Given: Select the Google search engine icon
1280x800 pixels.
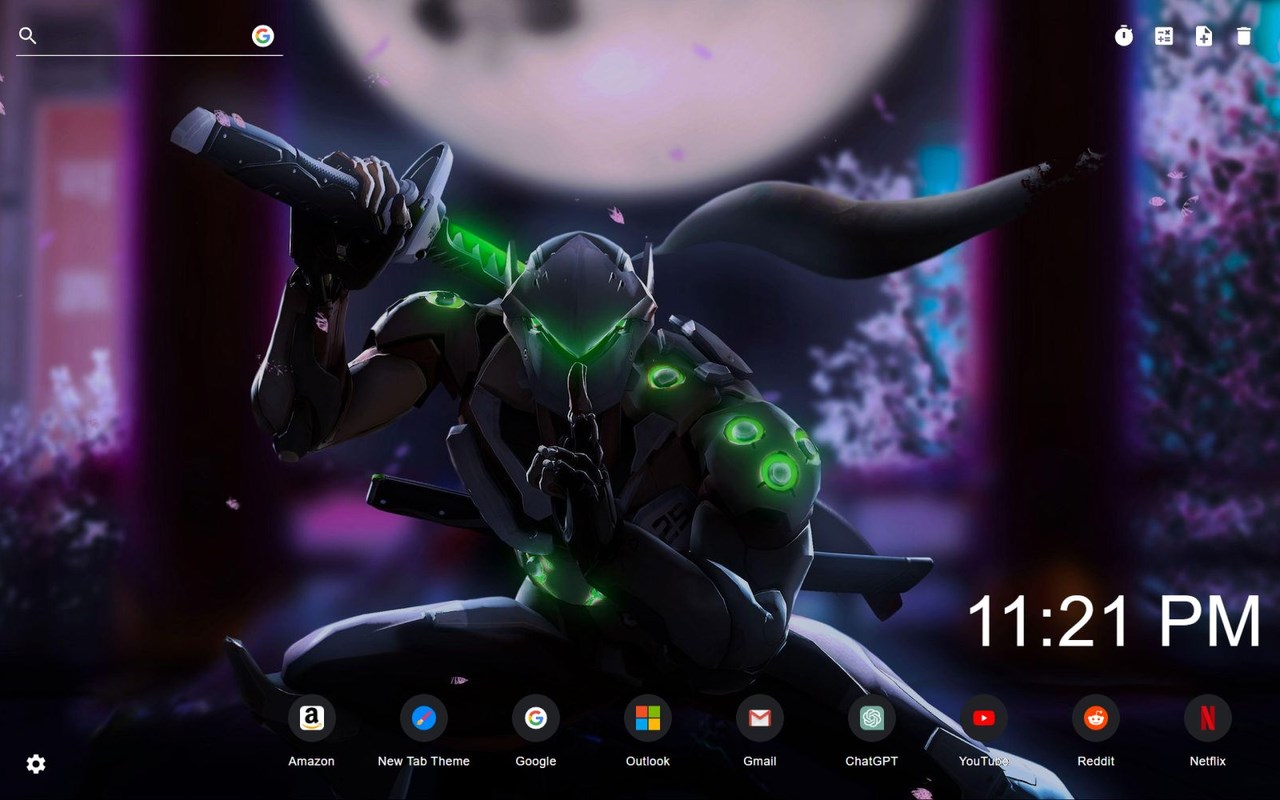Looking at the screenshot, I should click(x=262, y=36).
